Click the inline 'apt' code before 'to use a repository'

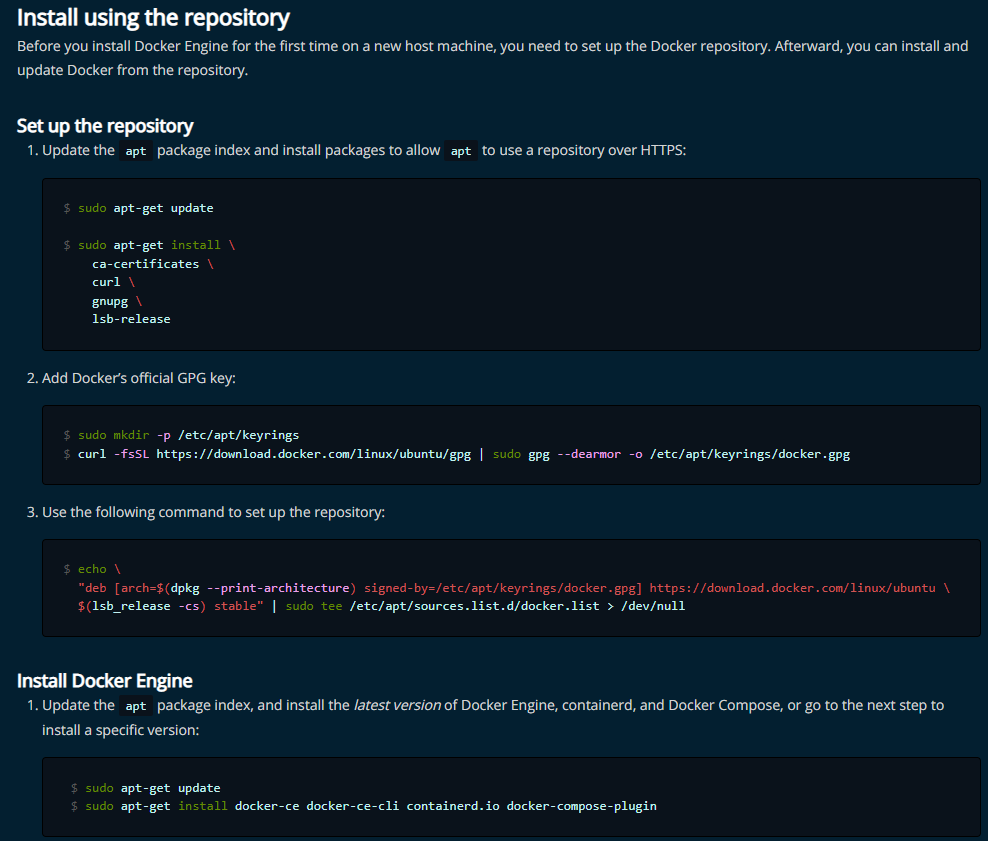click(x=461, y=151)
